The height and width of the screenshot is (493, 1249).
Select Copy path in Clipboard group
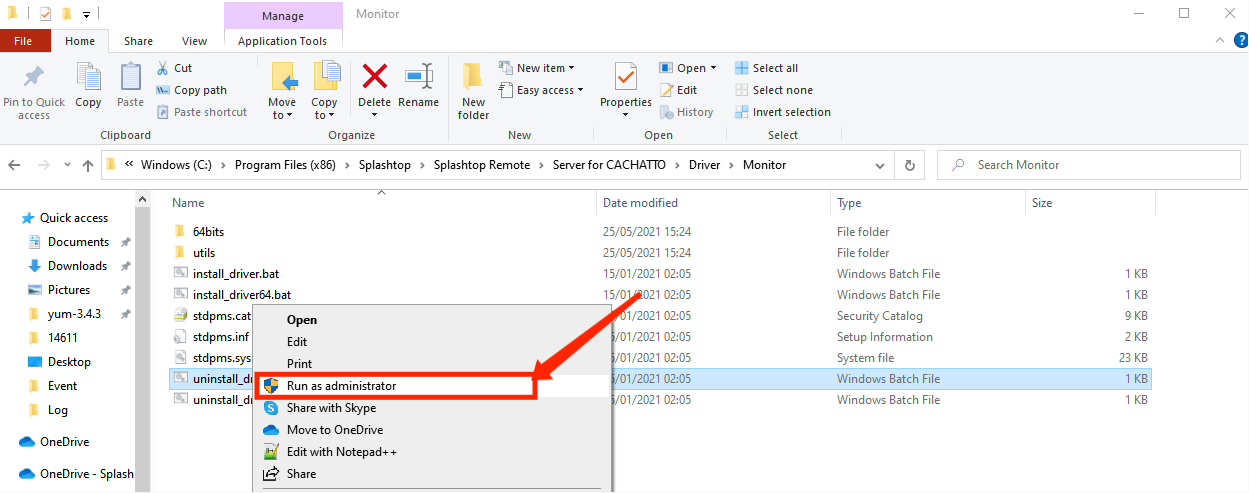click(x=191, y=90)
